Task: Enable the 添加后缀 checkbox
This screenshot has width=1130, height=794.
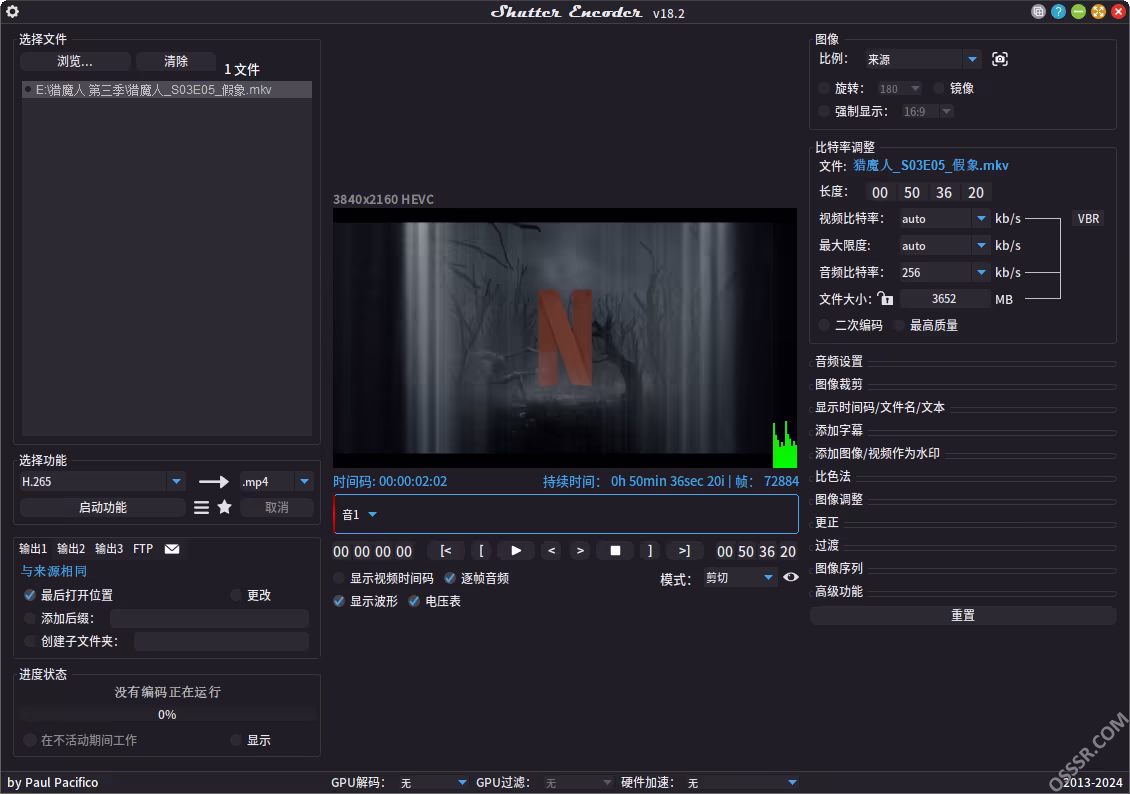Action: 30,618
